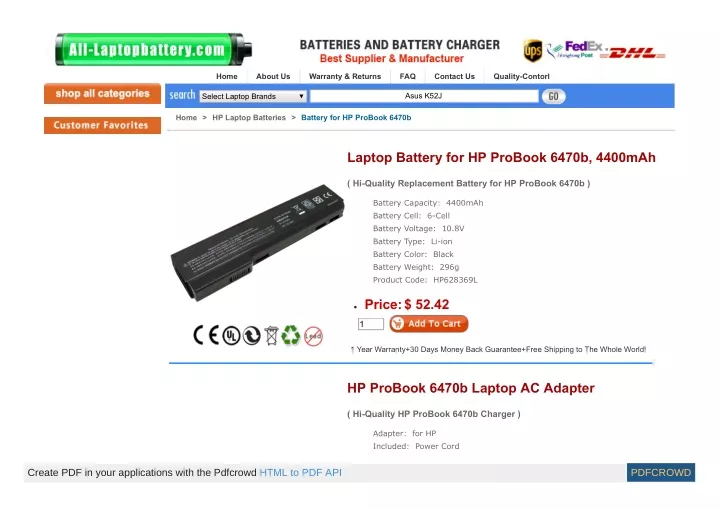The height and width of the screenshot is (509, 720).
Task: Click the Add To Cart button
Action: (x=429, y=323)
